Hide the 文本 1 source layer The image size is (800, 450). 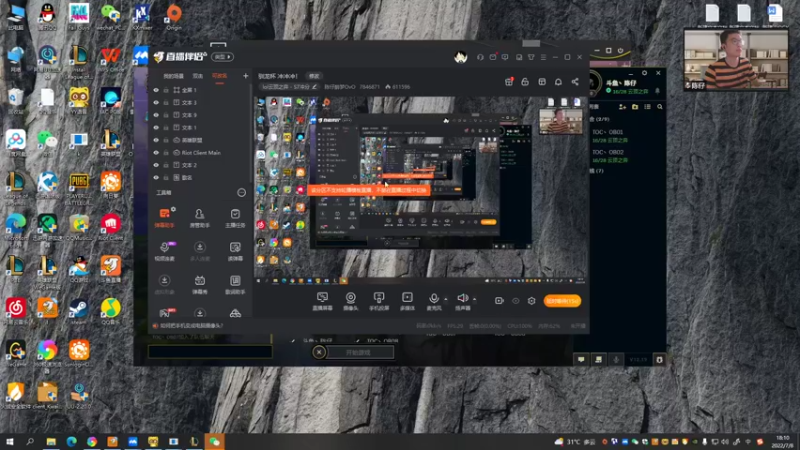click(x=156, y=128)
